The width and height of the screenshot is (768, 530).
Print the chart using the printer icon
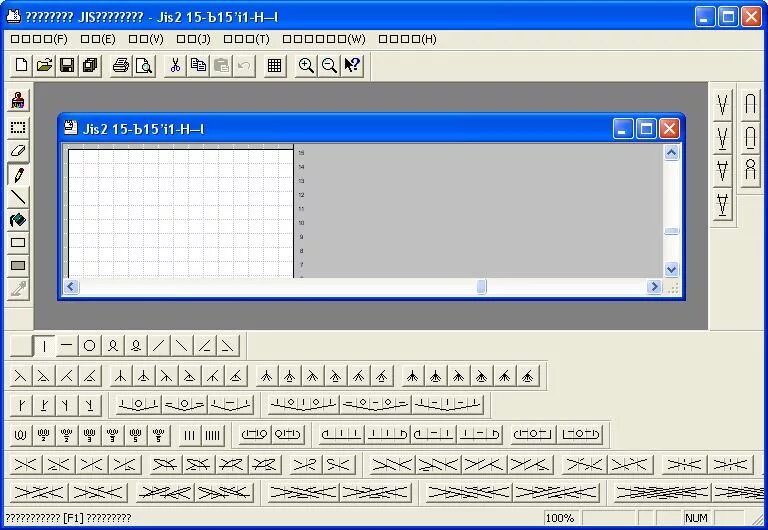pos(120,65)
